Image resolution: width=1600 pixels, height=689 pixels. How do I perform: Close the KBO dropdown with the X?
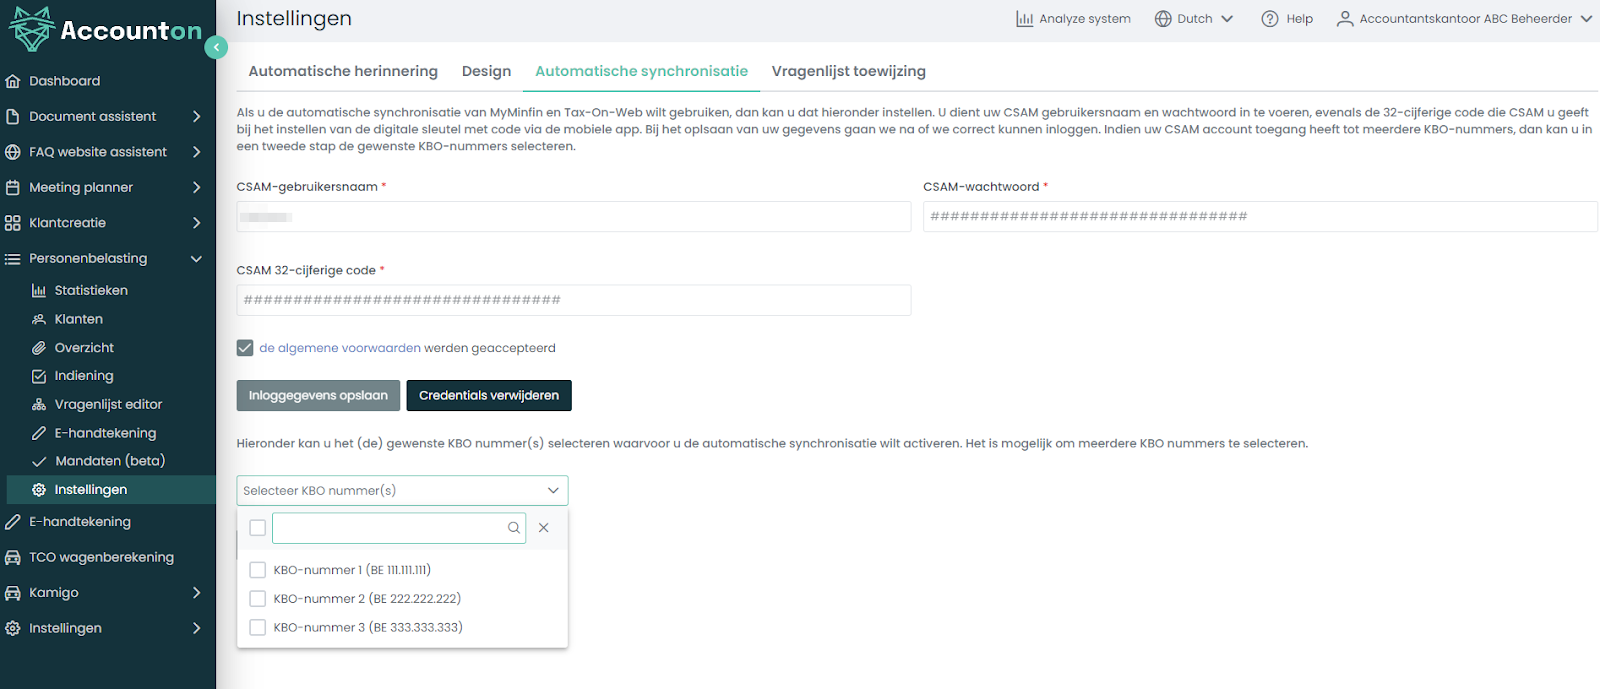click(x=544, y=528)
